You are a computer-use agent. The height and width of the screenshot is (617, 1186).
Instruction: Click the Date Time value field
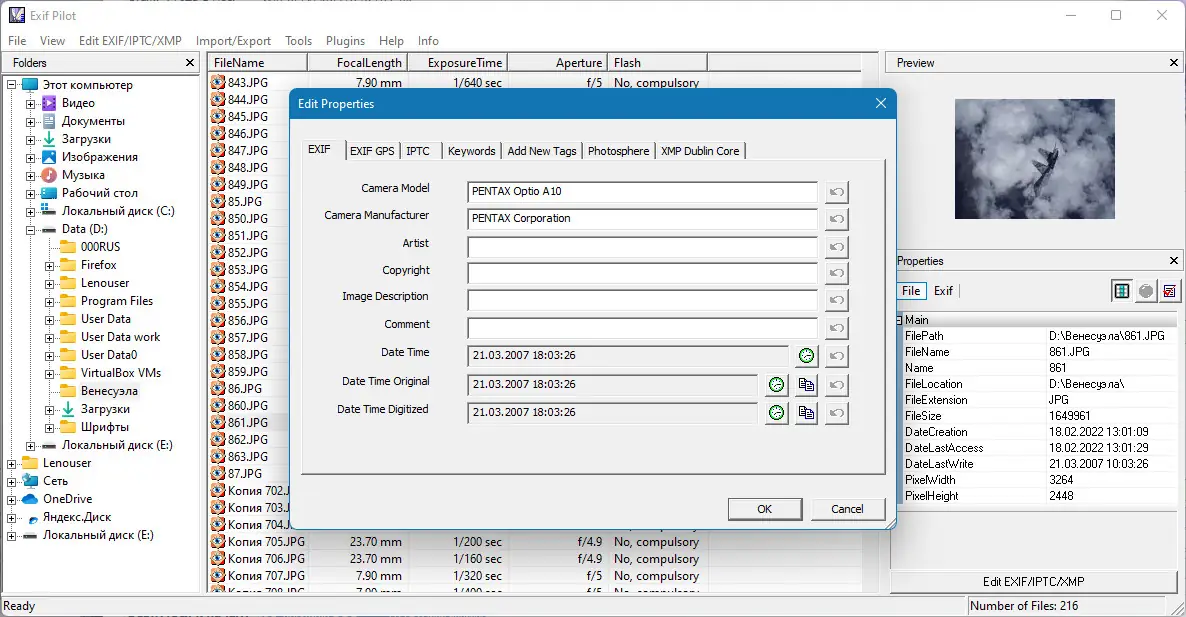tap(629, 355)
